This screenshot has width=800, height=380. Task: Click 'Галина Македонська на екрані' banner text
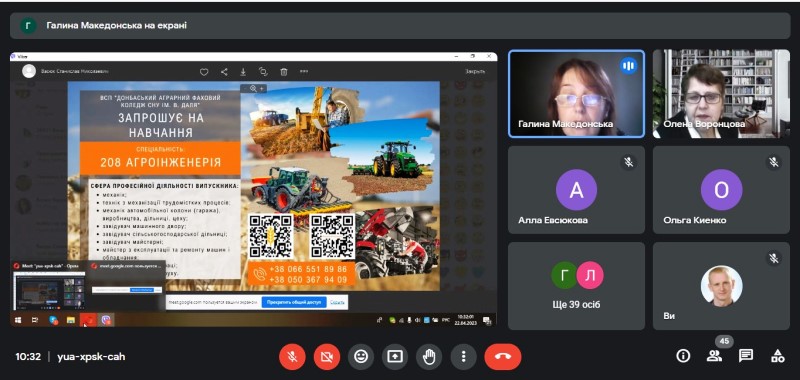click(x=116, y=26)
